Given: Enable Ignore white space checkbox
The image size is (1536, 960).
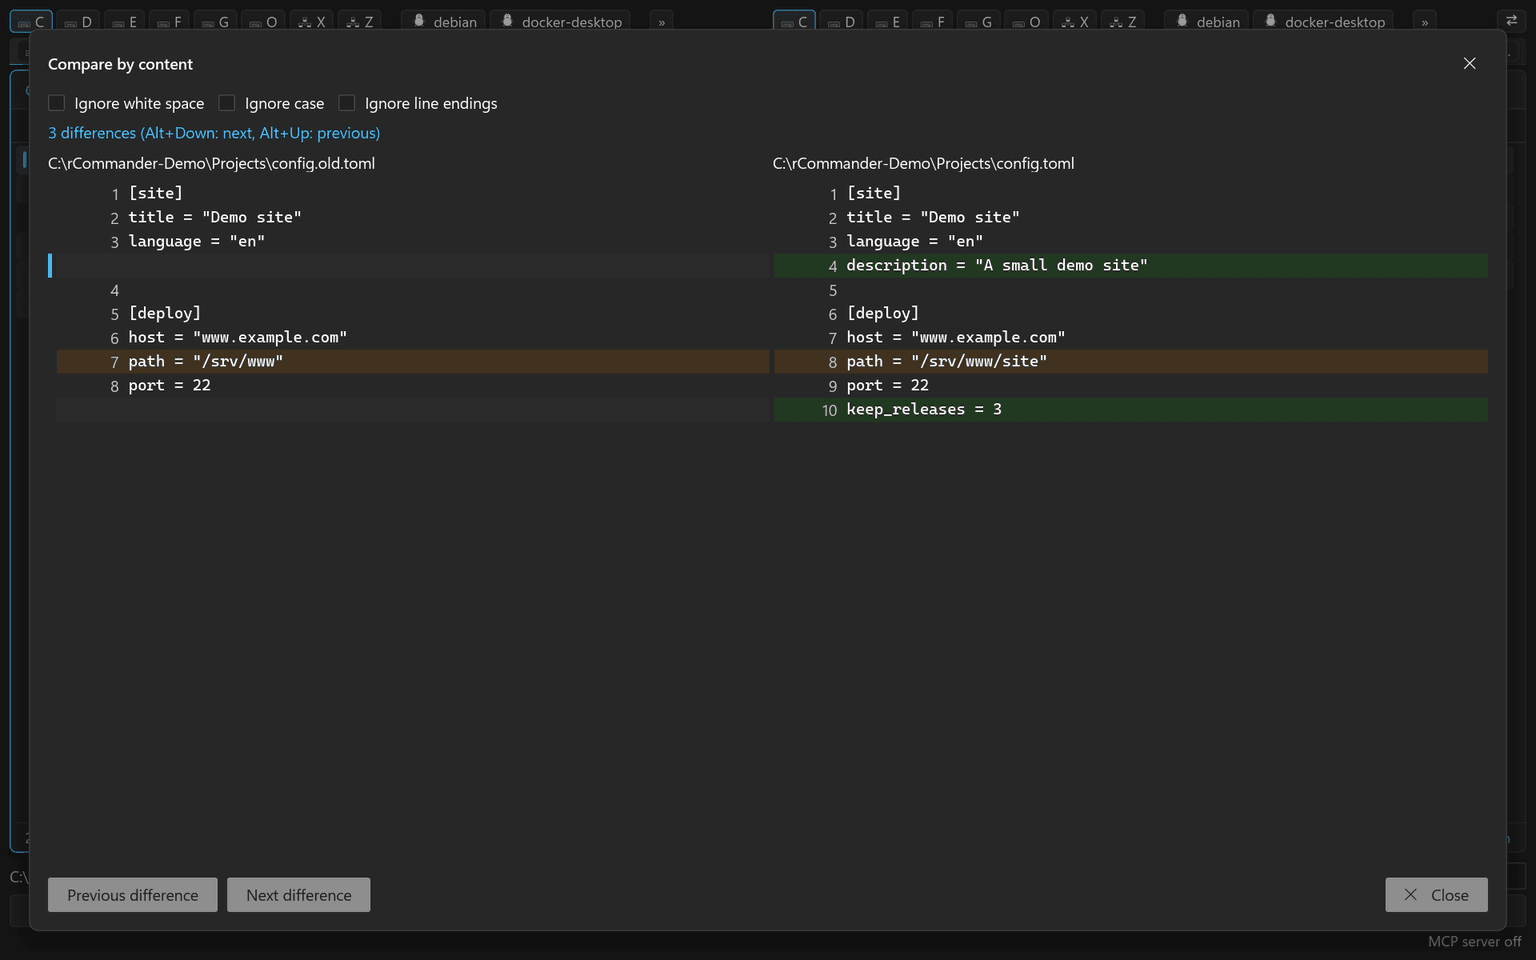Looking at the screenshot, I should tap(57, 103).
